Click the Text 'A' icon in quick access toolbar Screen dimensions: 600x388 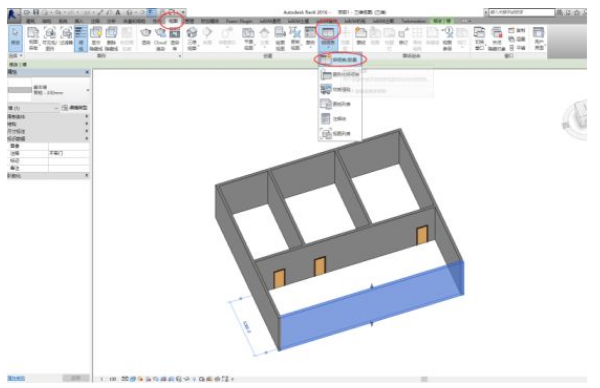pyautogui.click(x=118, y=13)
